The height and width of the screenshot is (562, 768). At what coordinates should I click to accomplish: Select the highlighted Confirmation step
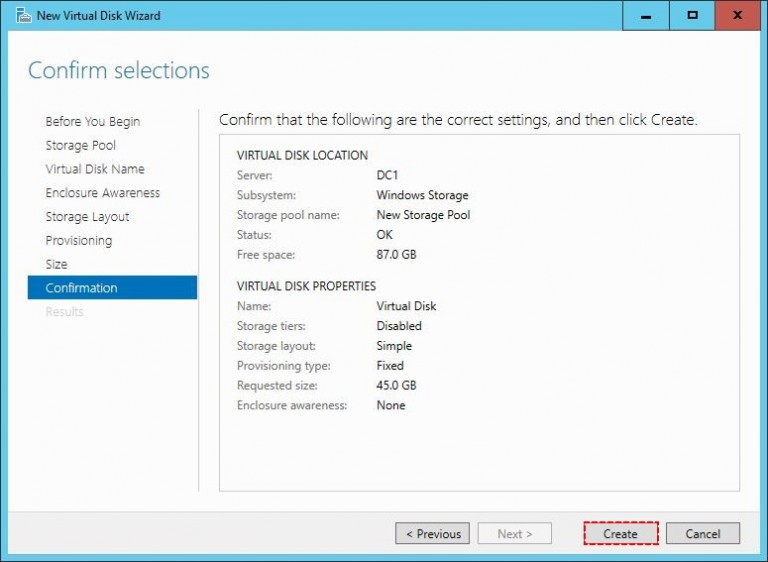(x=112, y=288)
